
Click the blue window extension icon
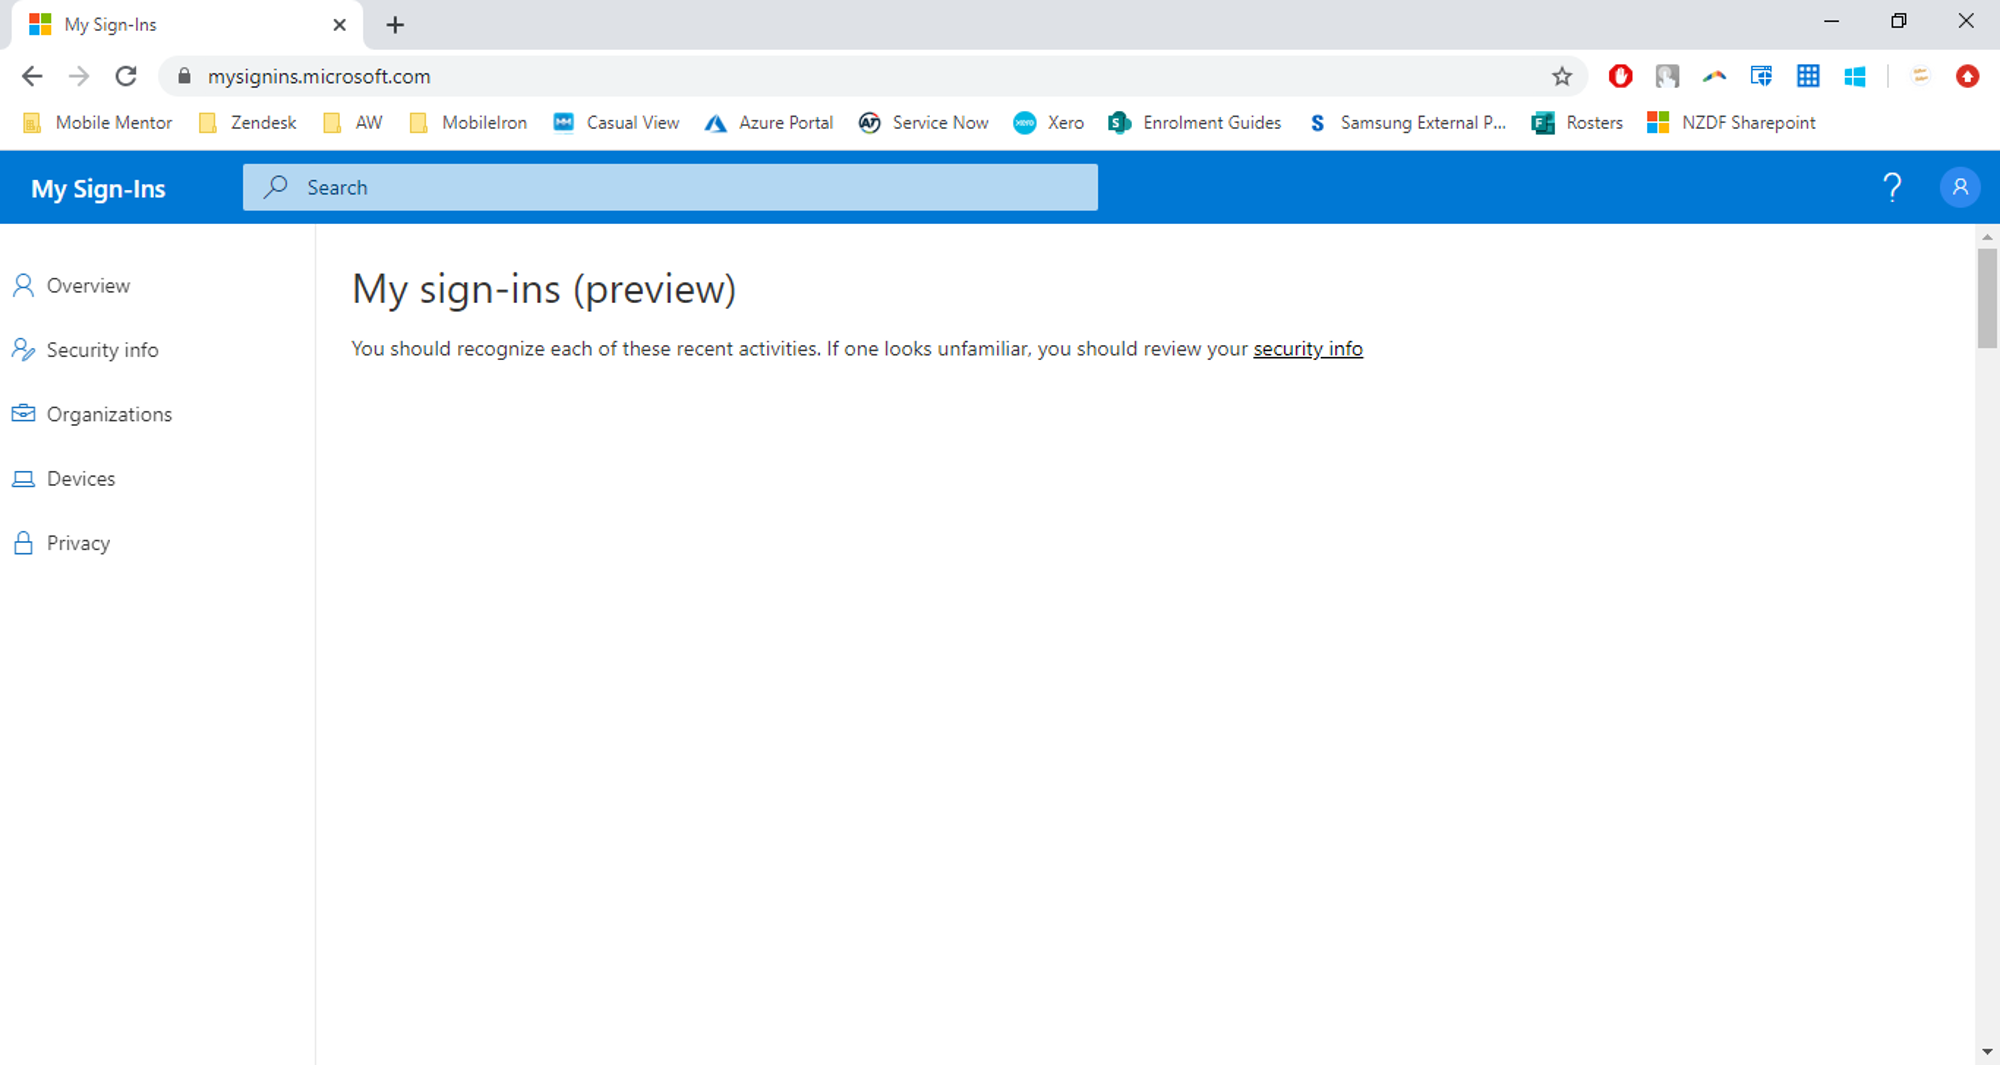point(1761,76)
